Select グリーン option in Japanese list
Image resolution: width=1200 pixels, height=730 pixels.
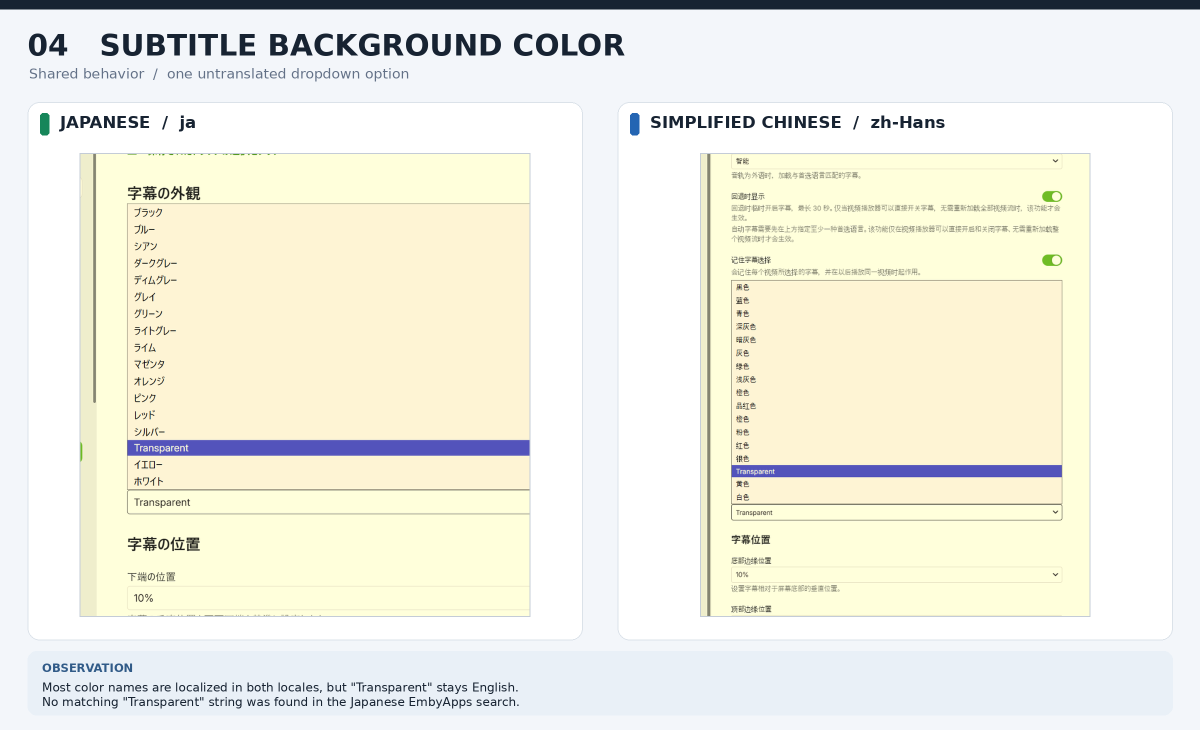click(x=329, y=314)
